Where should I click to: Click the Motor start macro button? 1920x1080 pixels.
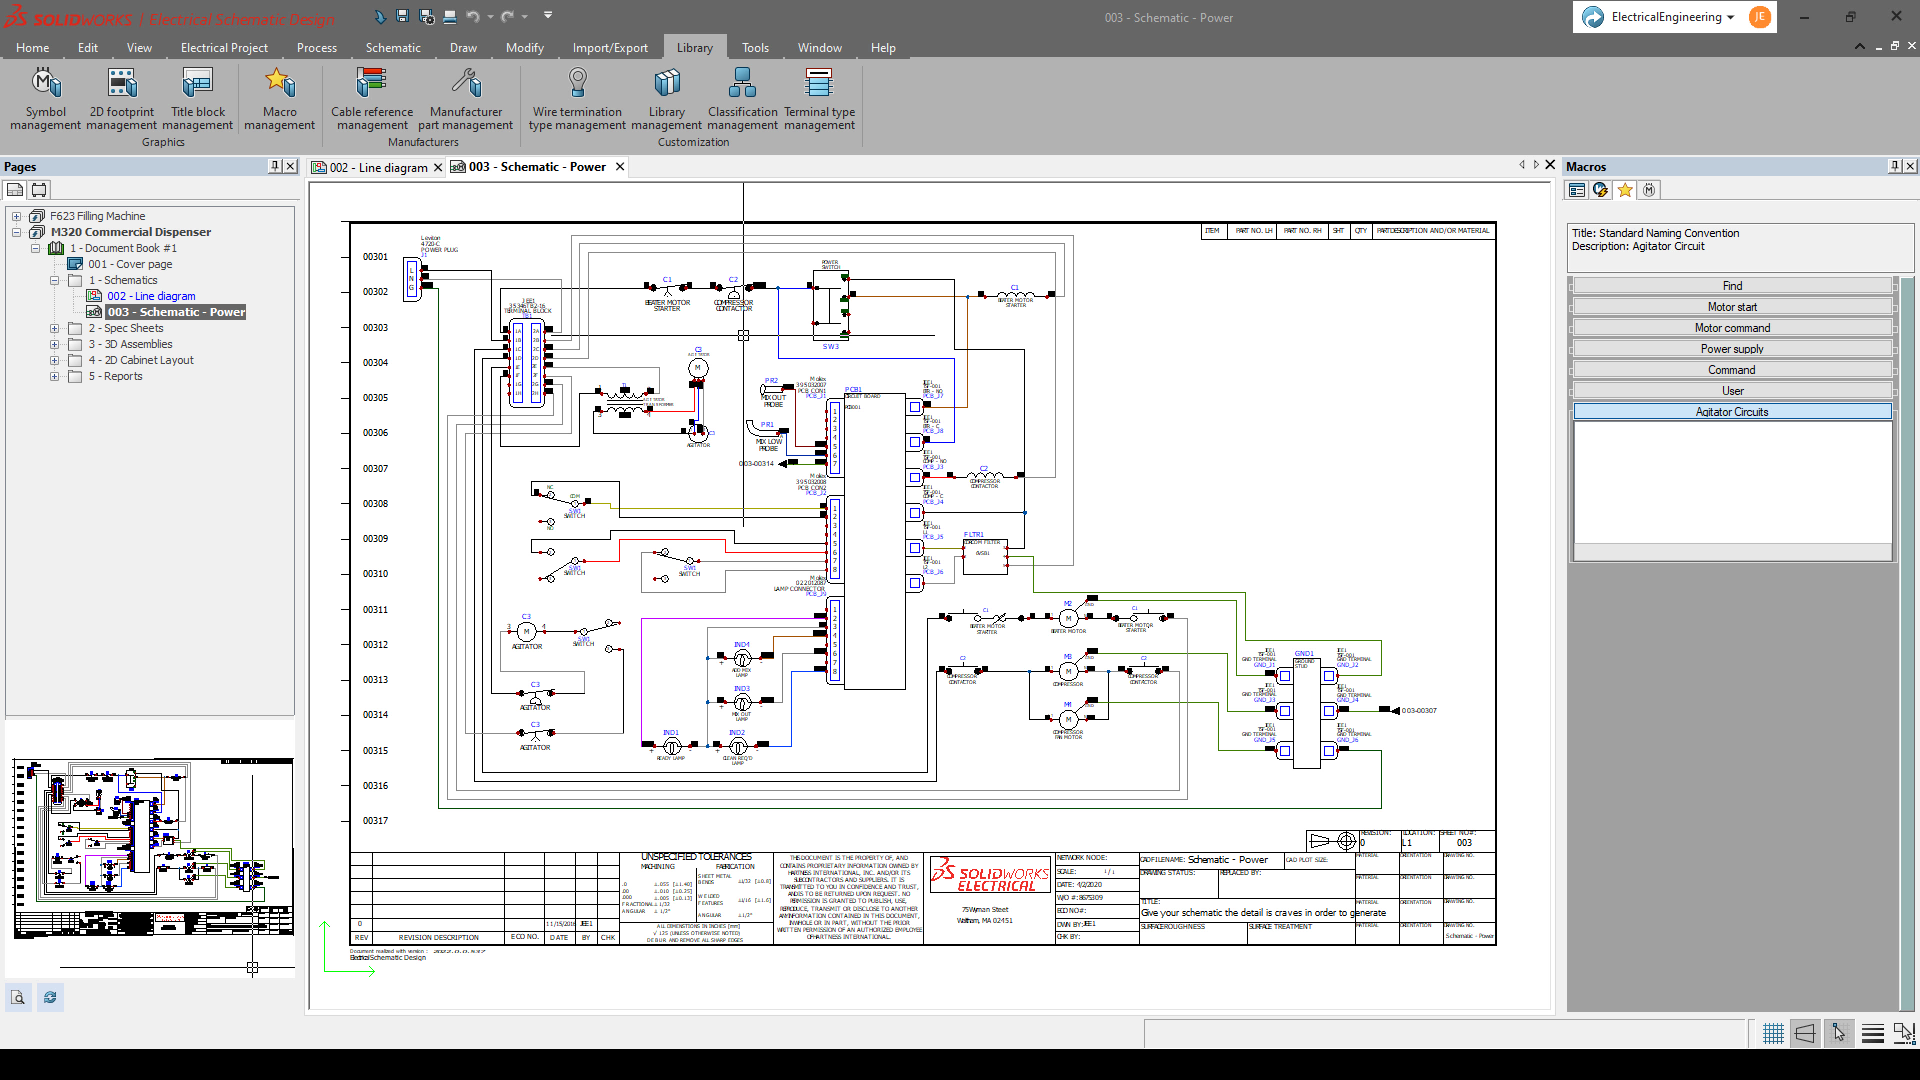point(1731,306)
